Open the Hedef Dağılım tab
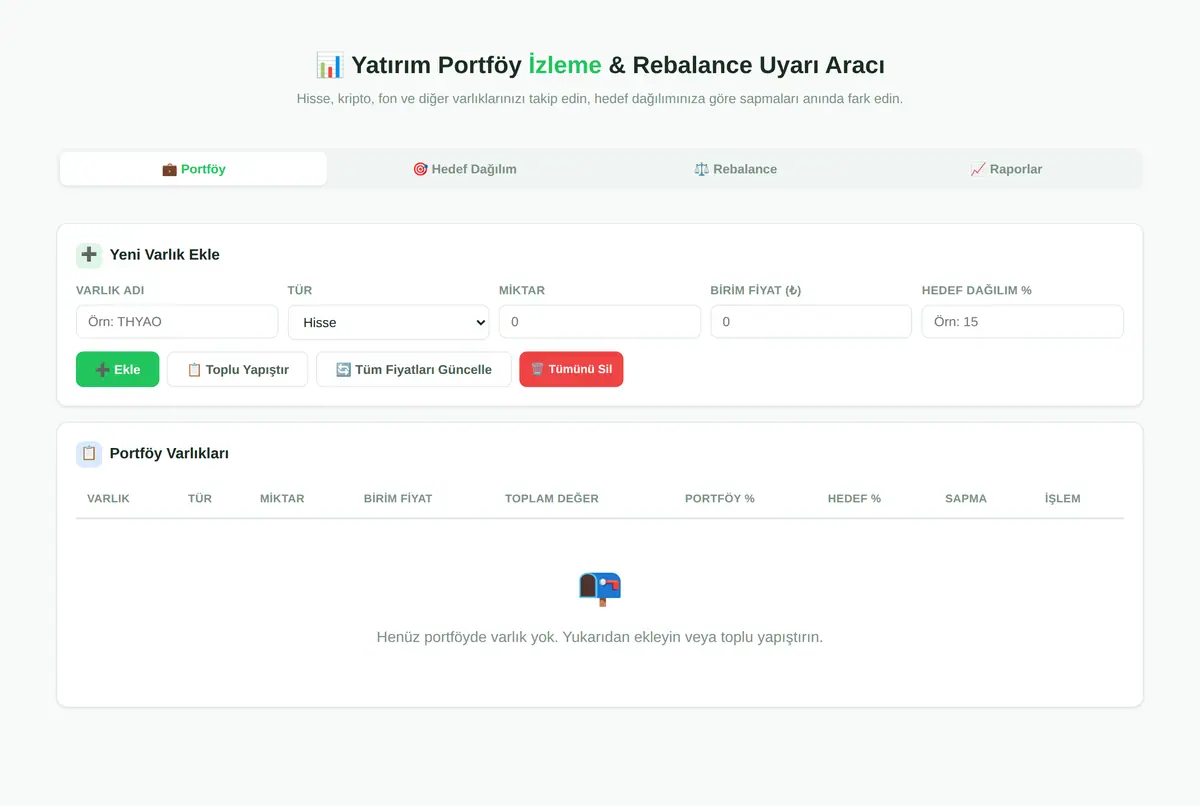 coord(464,169)
